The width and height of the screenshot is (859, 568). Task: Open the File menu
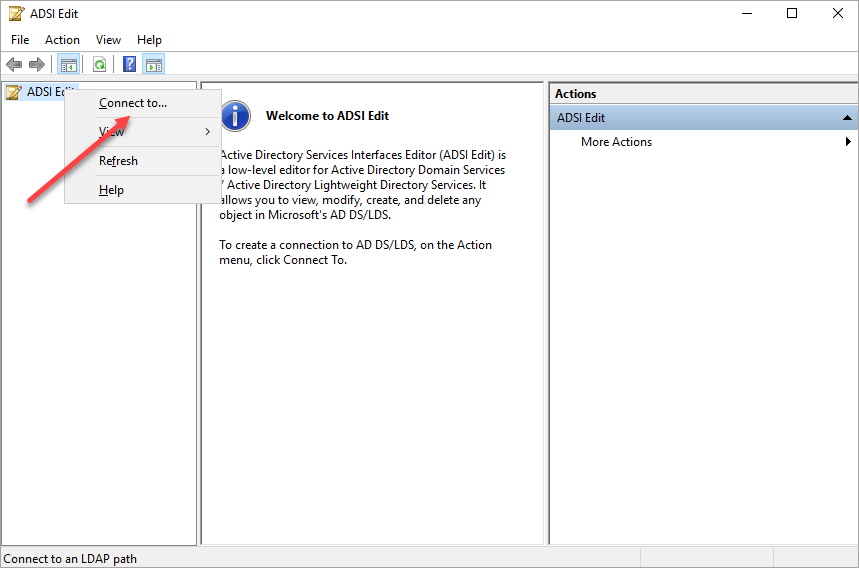click(x=20, y=40)
